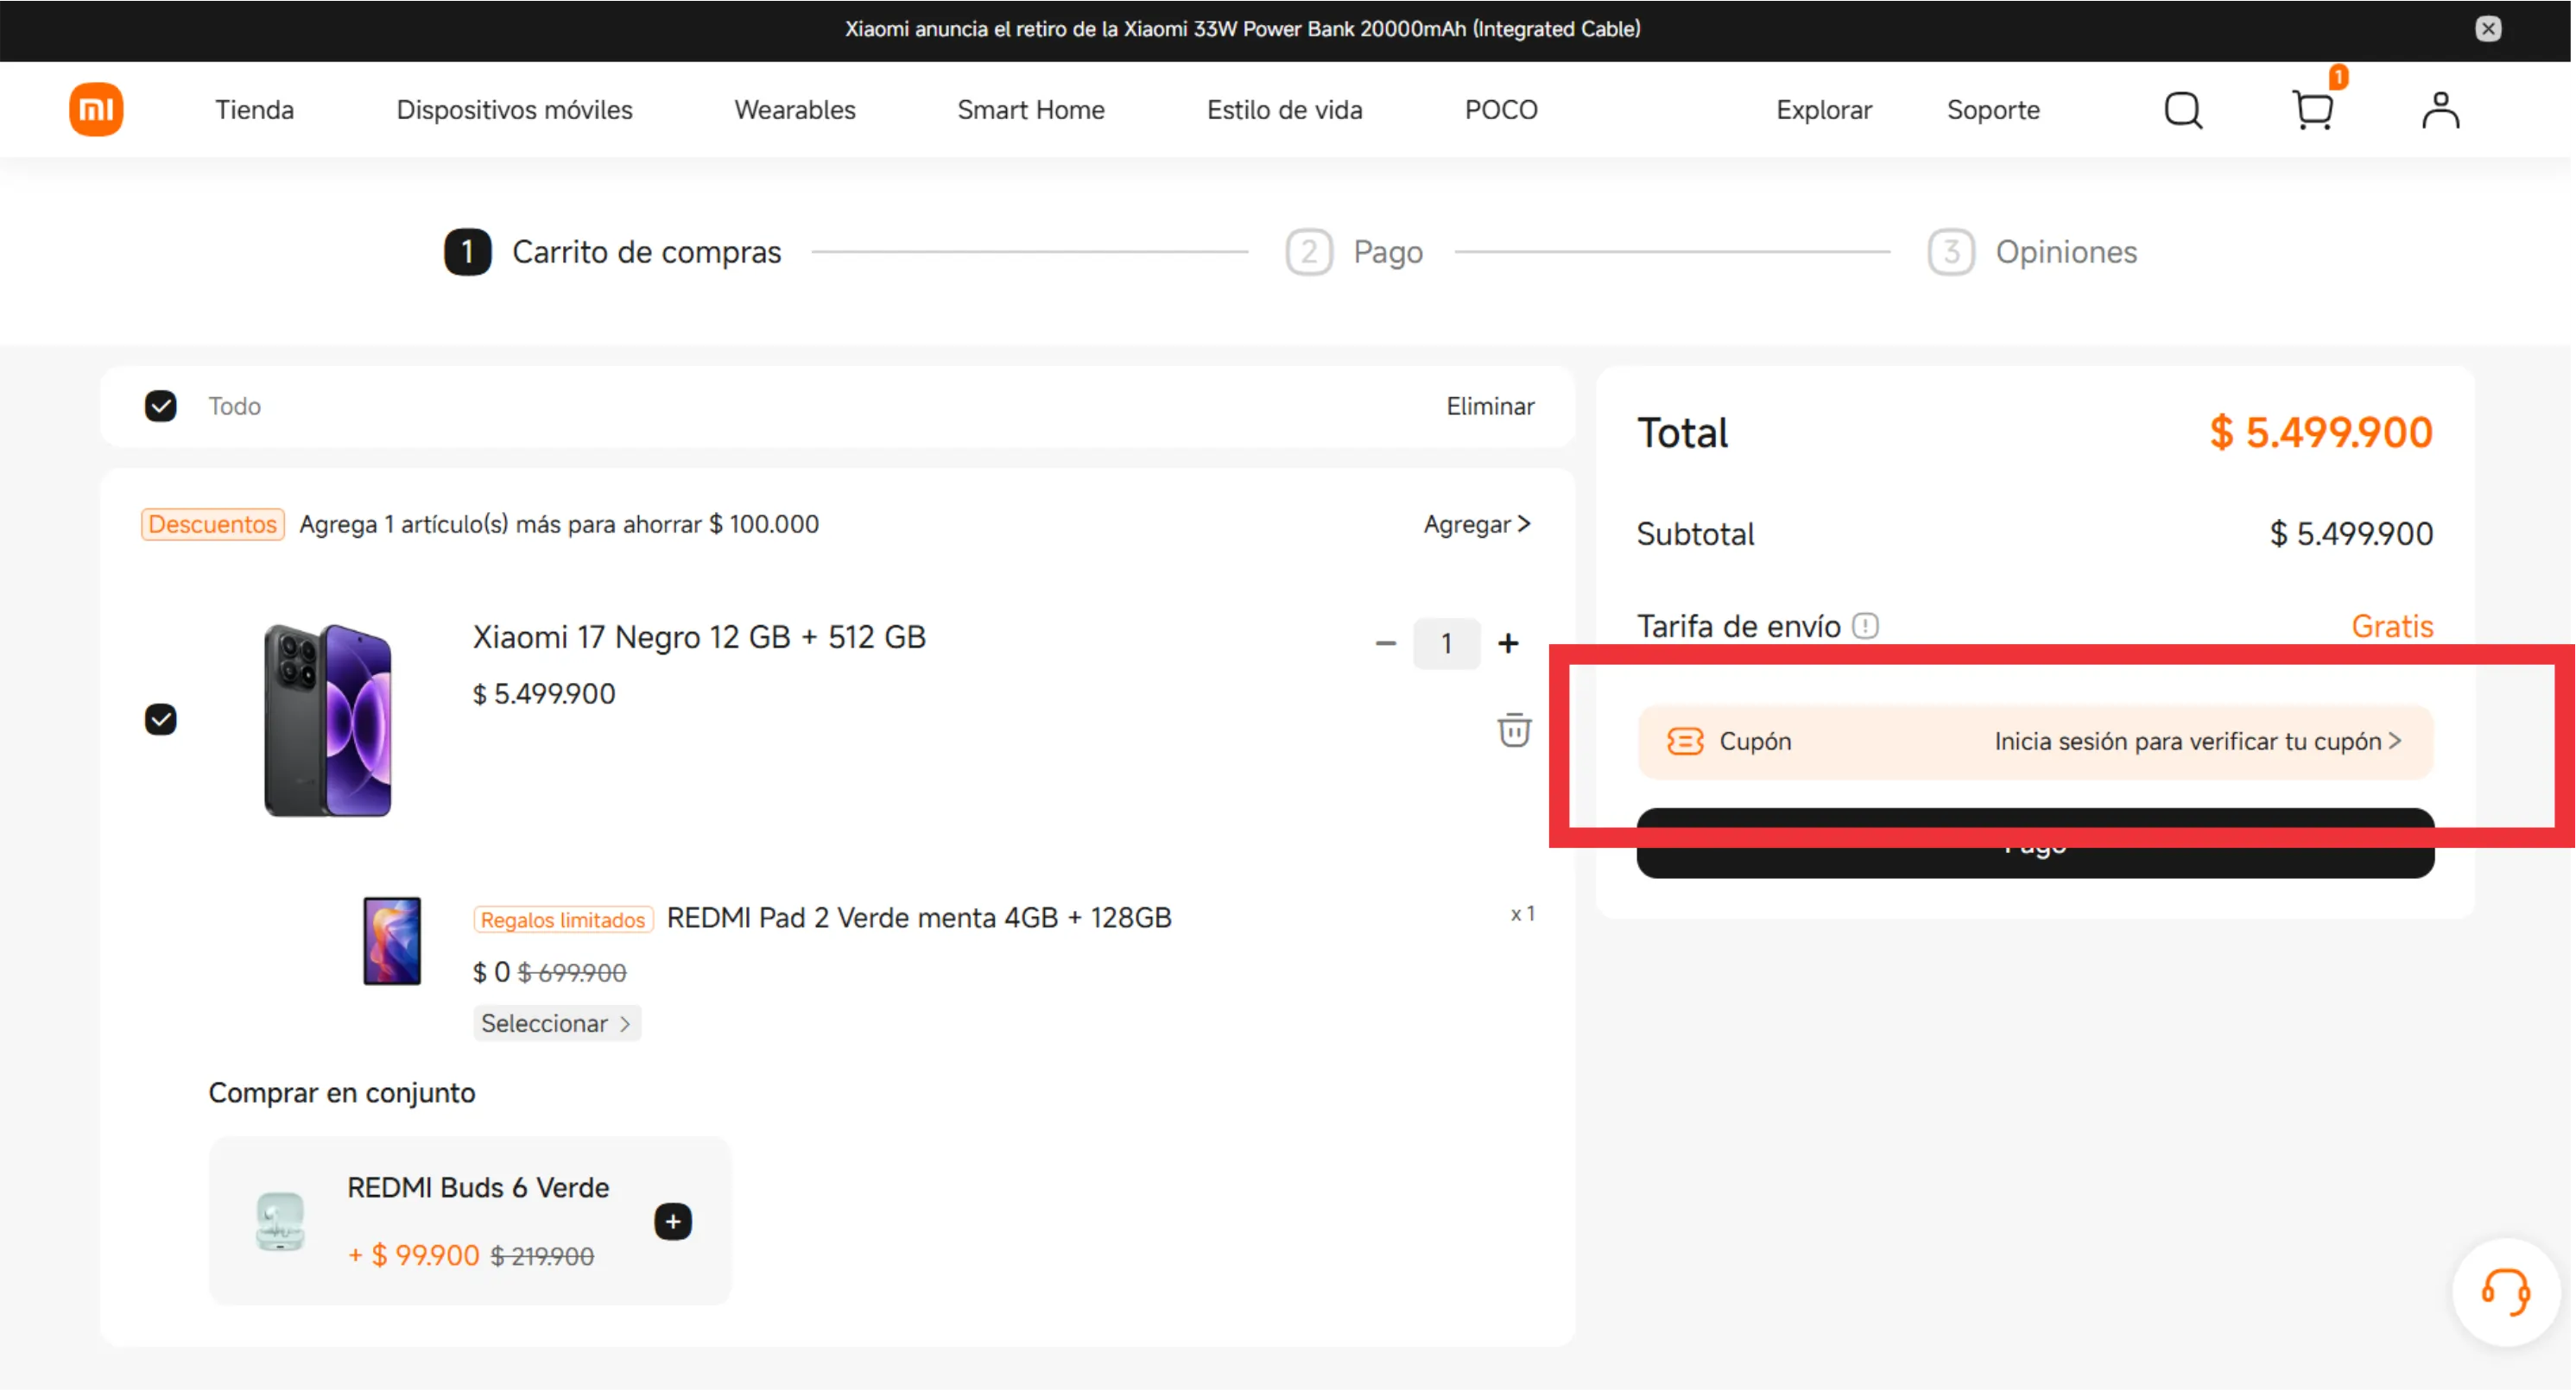Open customer support headset chat icon
This screenshot has width=2576, height=1390.
pos(2505,1292)
